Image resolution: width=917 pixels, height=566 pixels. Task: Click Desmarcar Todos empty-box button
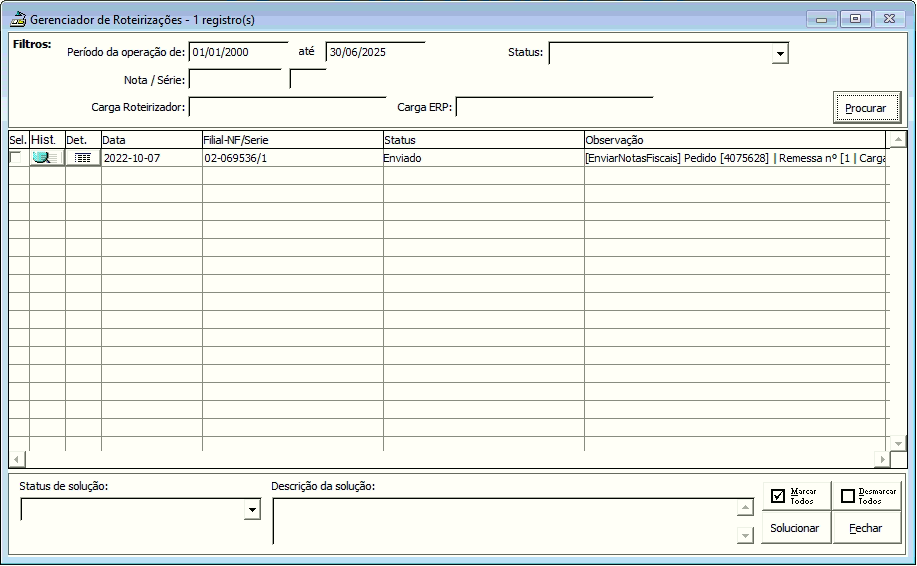pos(867,496)
